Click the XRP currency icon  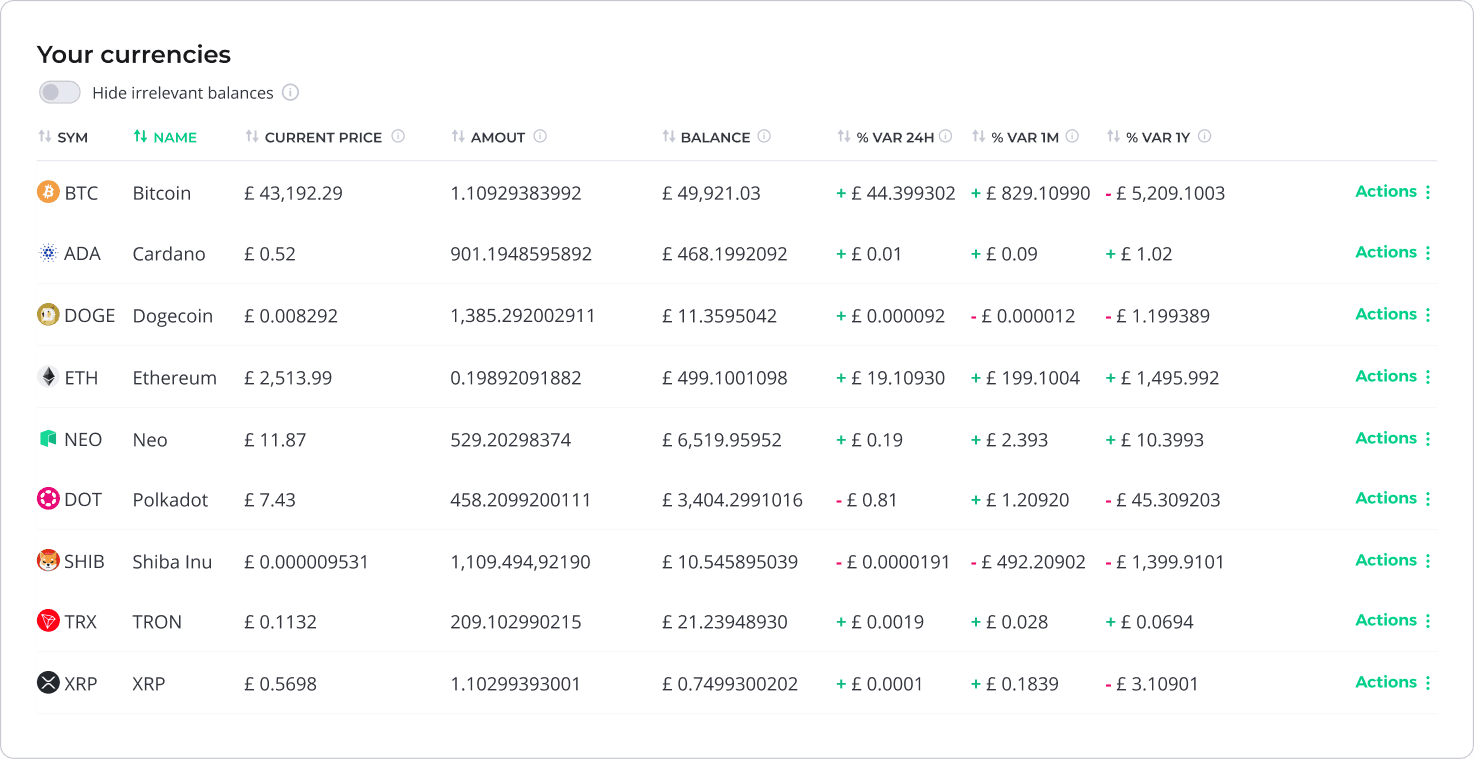[47, 683]
